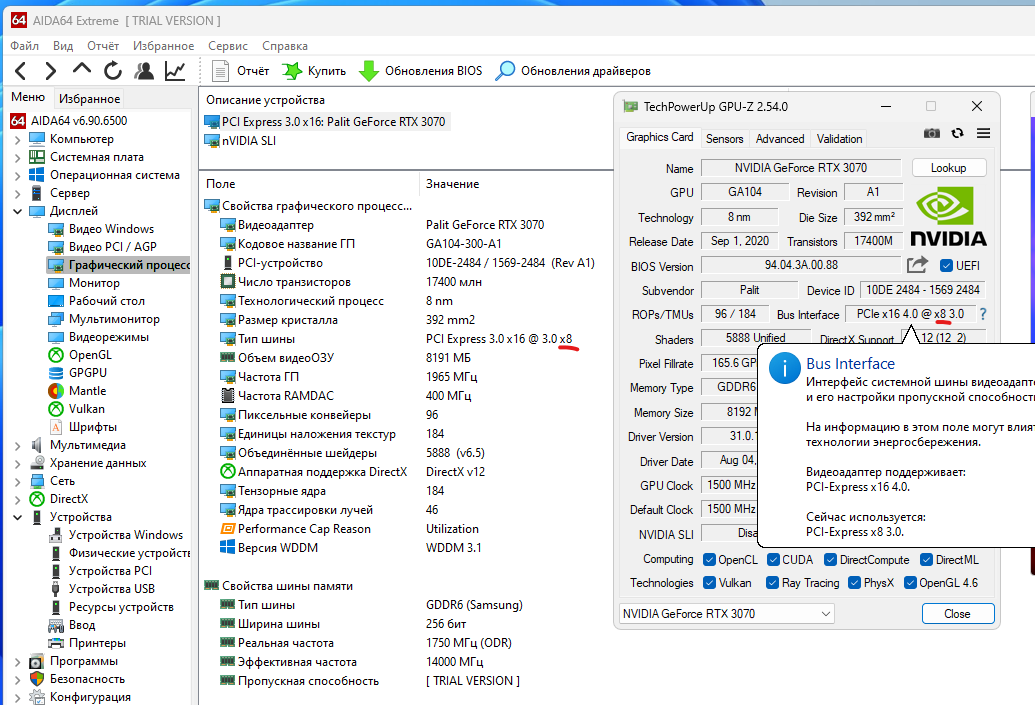The width and height of the screenshot is (1035, 705).
Task: Click the Bus Interface question mark icon
Action: 983,314
